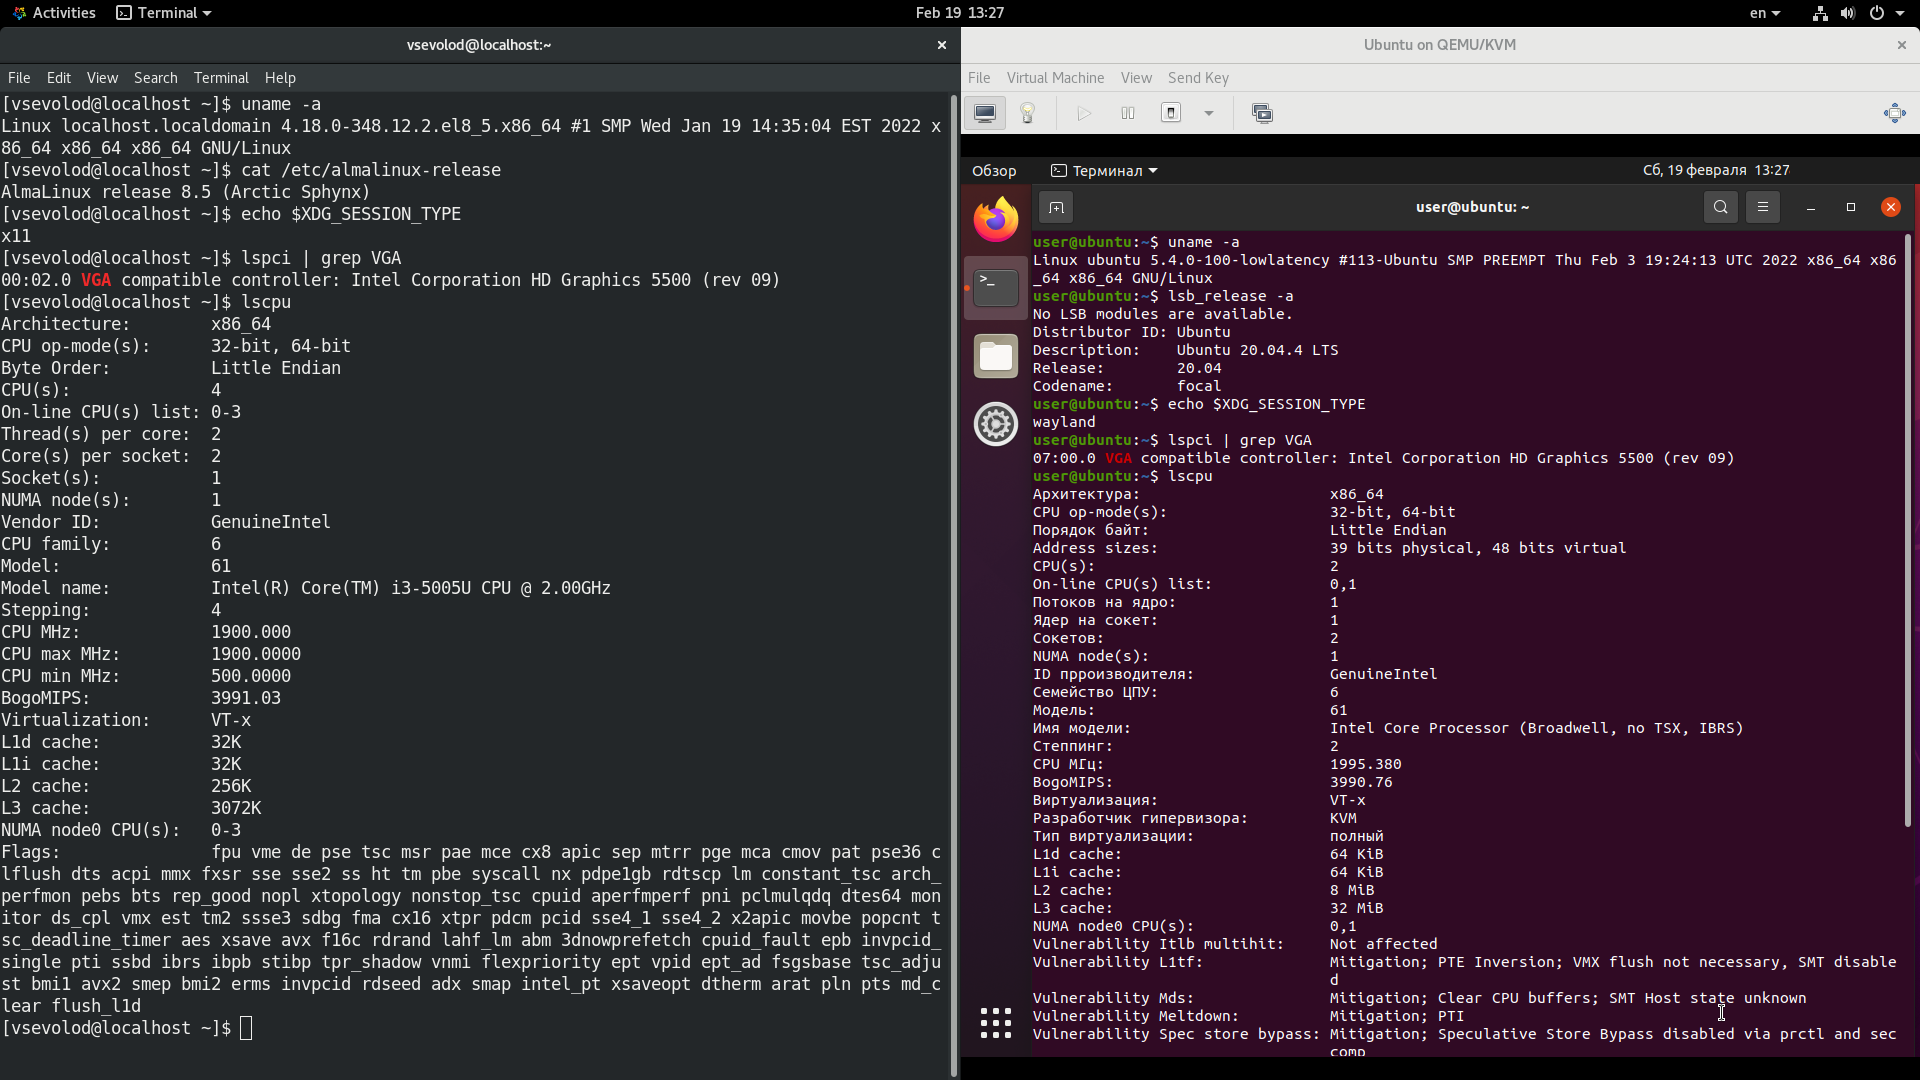This screenshot has width=1920, height=1080.
Task: Show virtual hardware details lightbulb
Action: pyautogui.click(x=1027, y=113)
